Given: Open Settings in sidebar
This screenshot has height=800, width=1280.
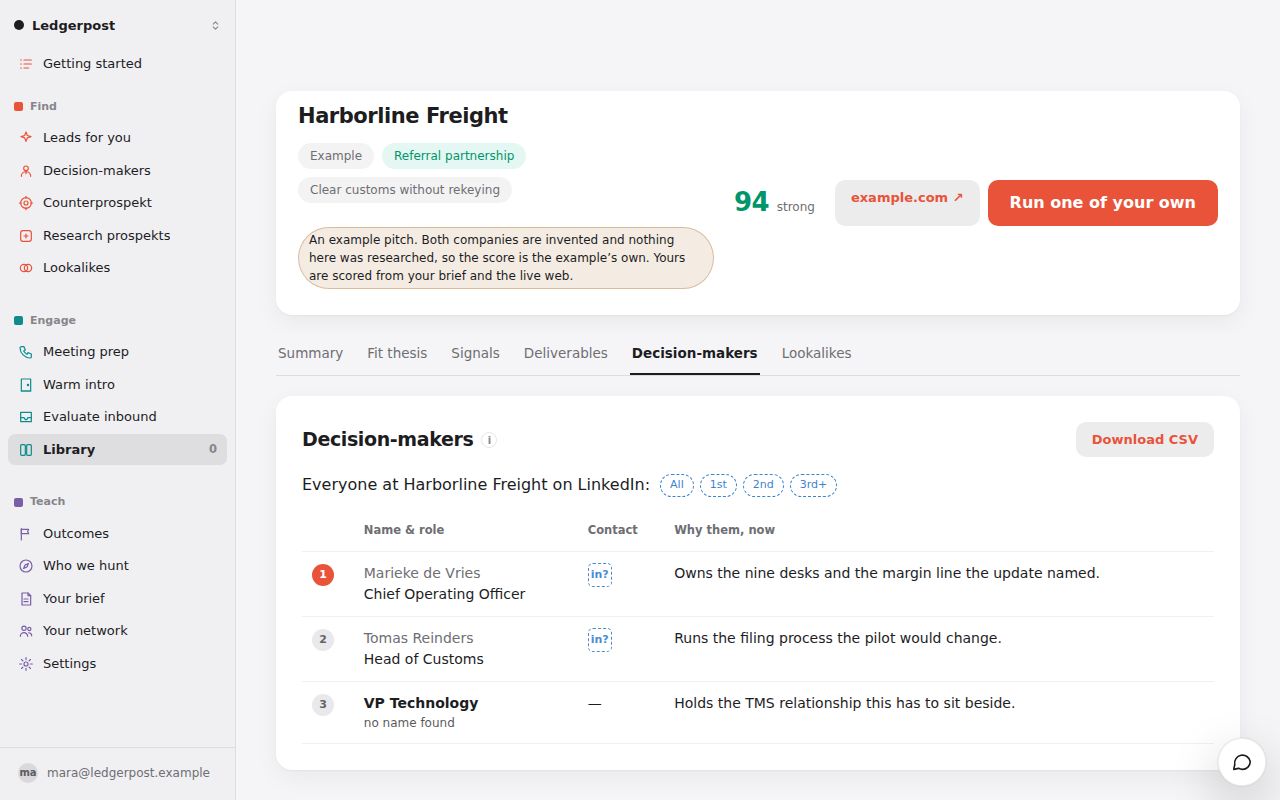Looking at the screenshot, I should click(117, 664).
